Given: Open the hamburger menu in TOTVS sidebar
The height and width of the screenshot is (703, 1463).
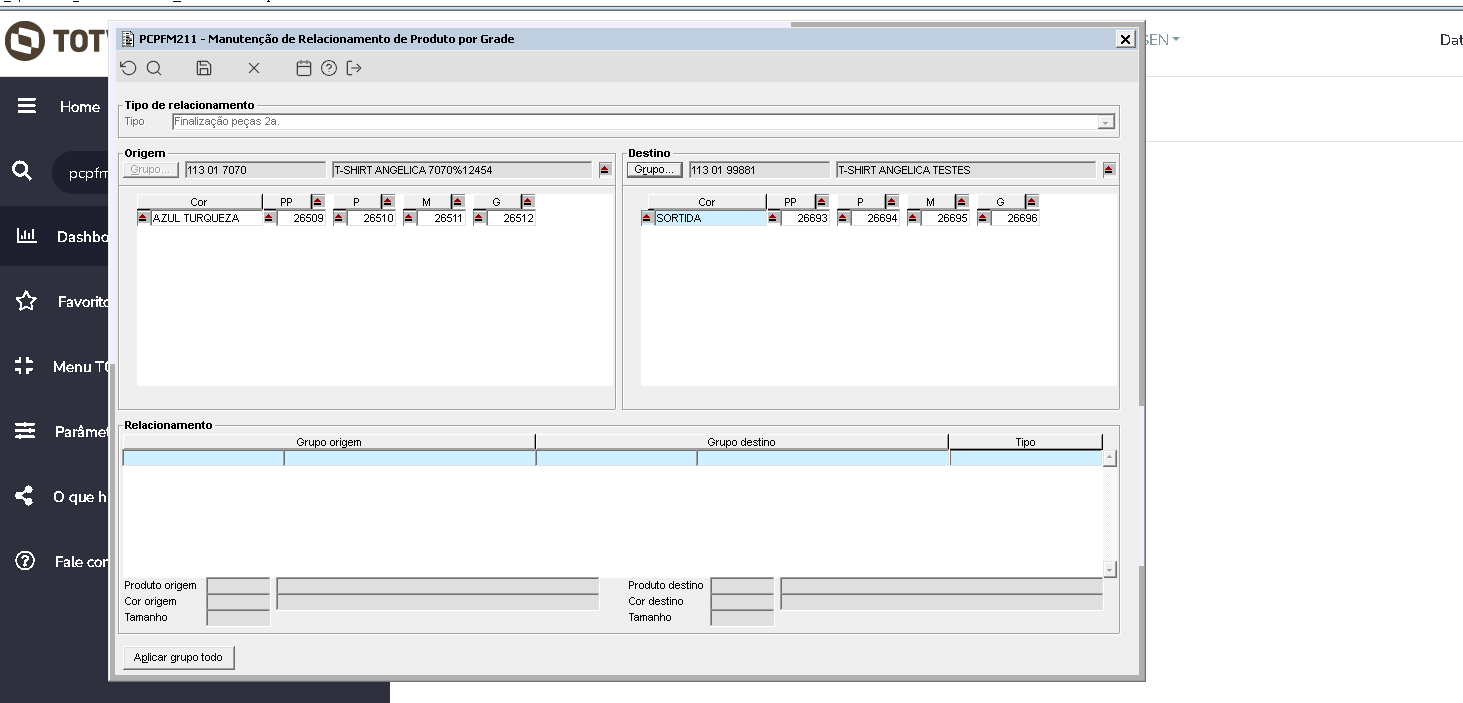Looking at the screenshot, I should point(26,106).
